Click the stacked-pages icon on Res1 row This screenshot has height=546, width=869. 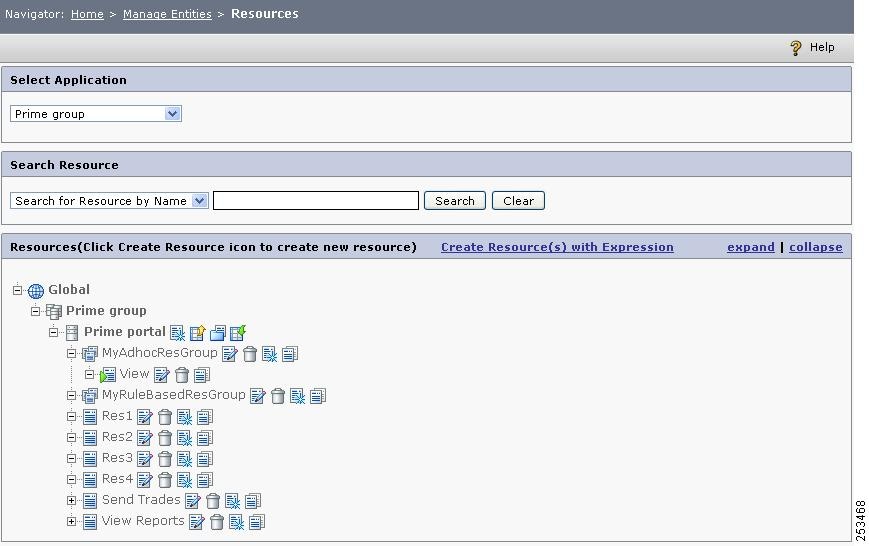(205, 417)
